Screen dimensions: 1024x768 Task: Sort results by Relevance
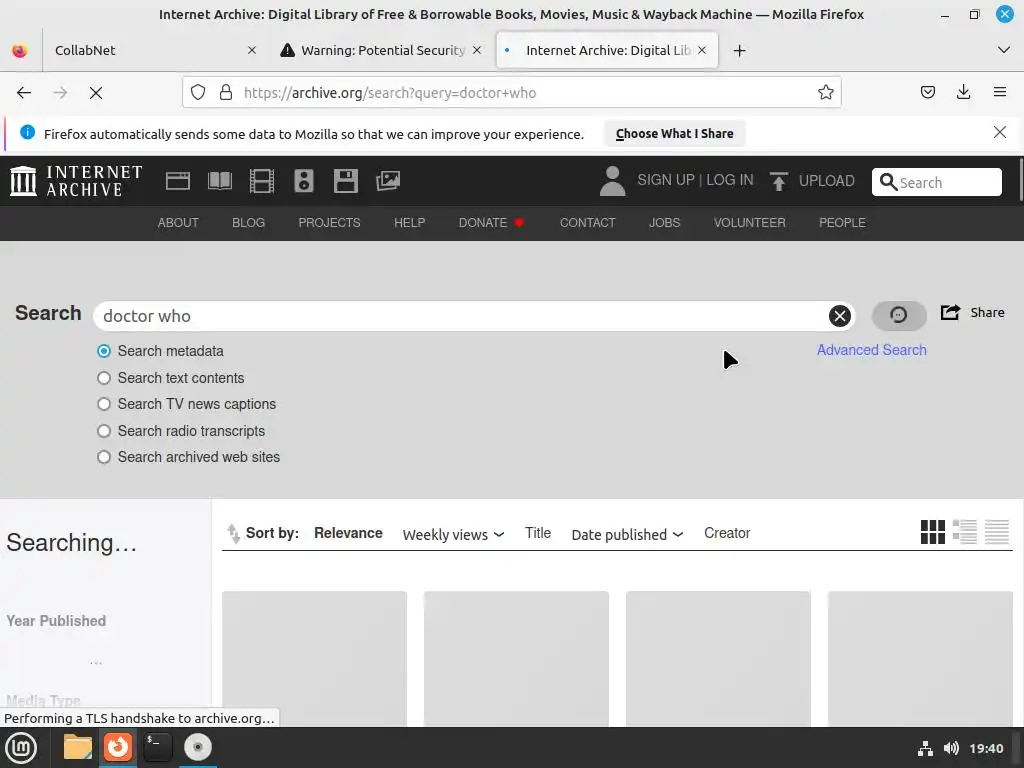point(348,533)
